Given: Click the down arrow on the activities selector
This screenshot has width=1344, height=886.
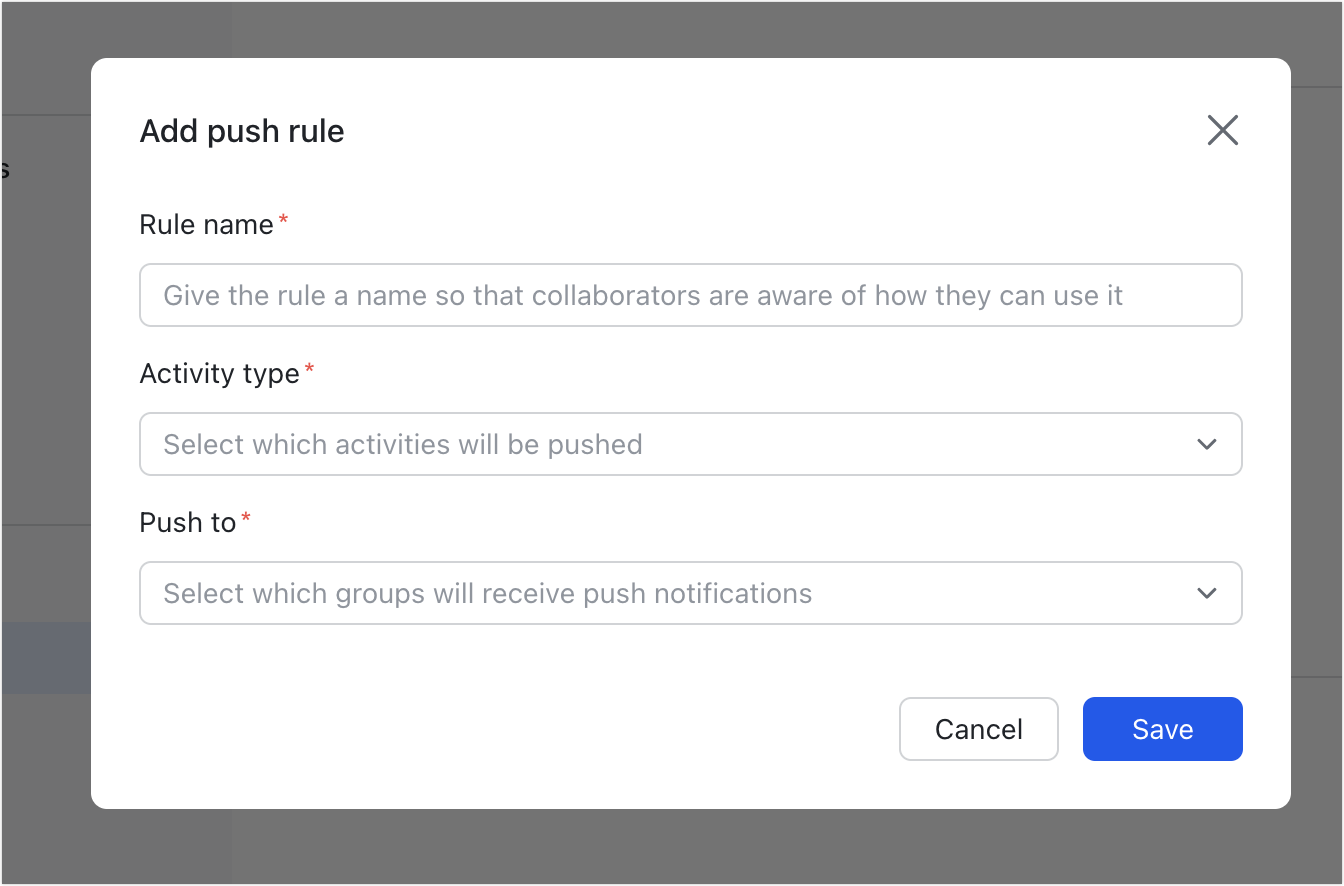Looking at the screenshot, I should [1207, 444].
